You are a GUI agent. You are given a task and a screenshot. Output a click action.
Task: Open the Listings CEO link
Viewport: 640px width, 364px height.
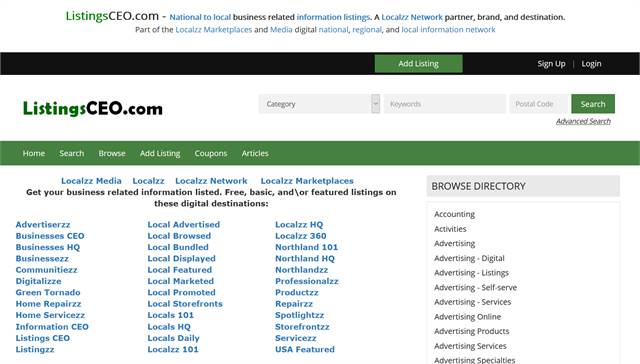[42, 338]
